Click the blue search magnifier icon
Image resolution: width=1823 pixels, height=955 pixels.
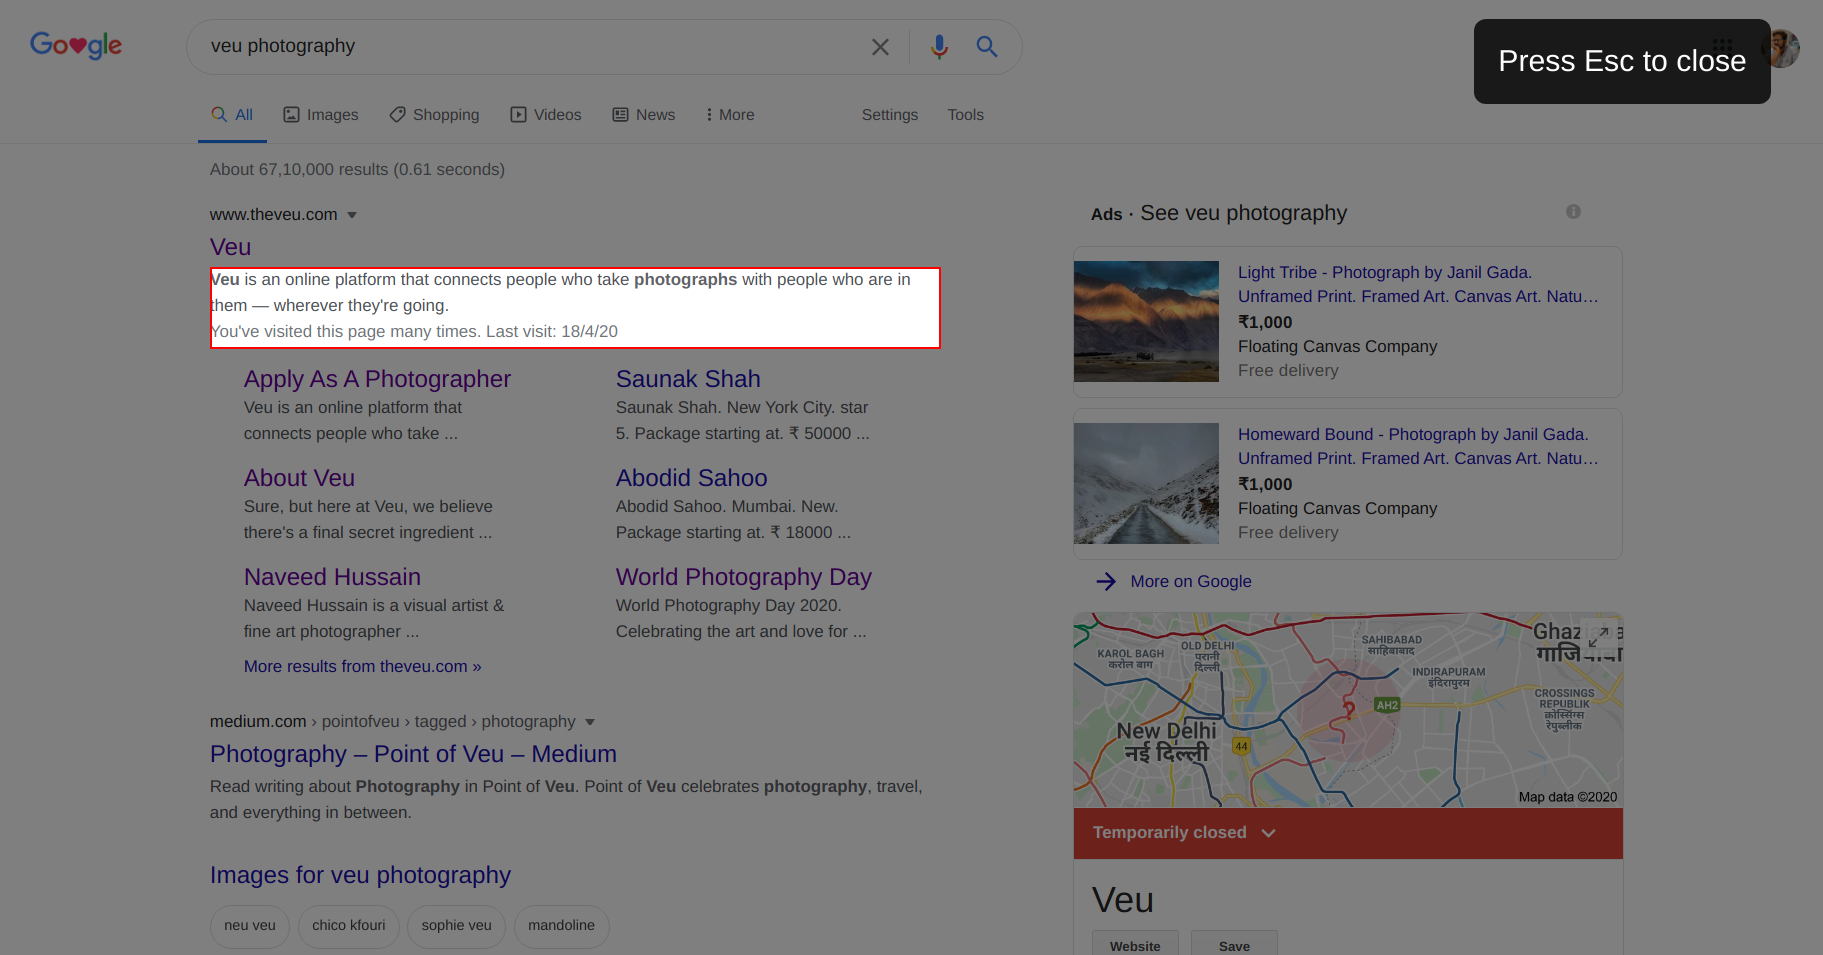coord(987,47)
